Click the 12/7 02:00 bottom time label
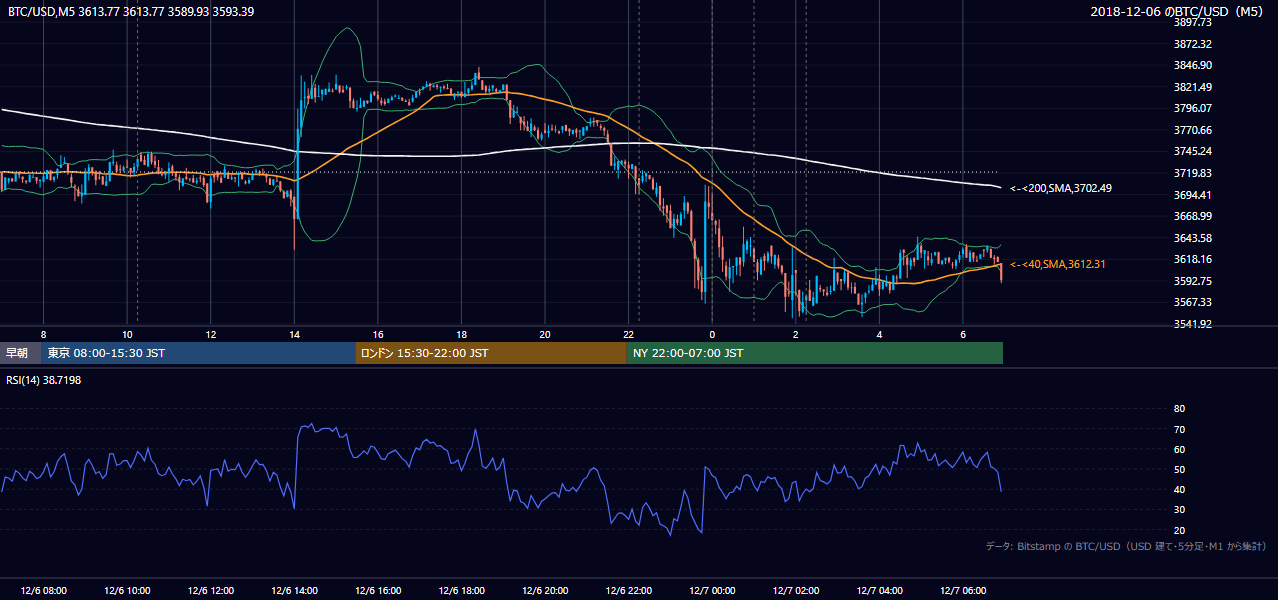The image size is (1278, 600). [x=795, y=590]
